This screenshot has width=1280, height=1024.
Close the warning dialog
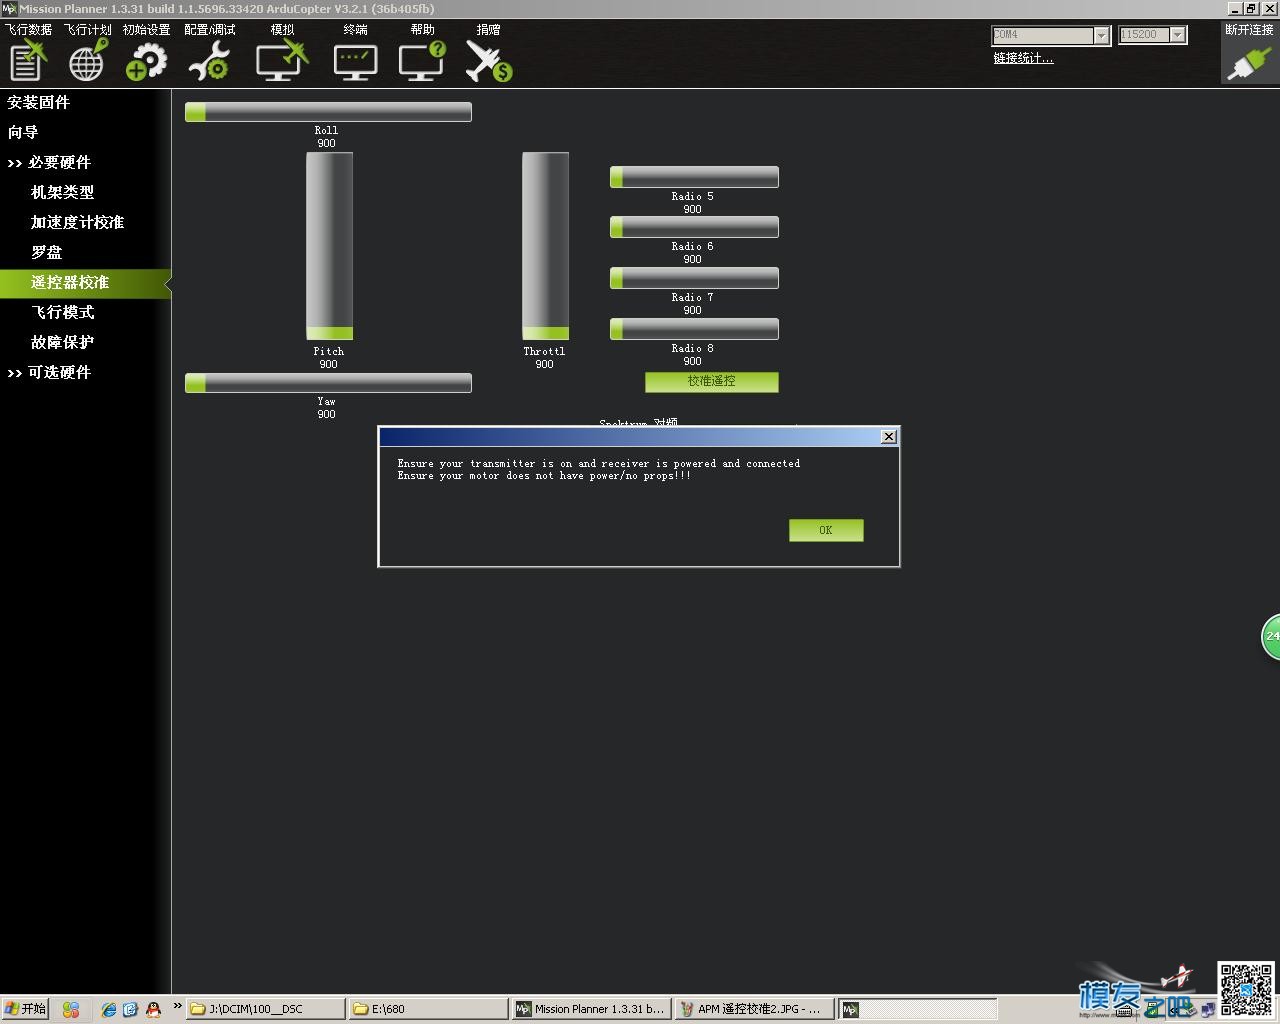point(888,437)
